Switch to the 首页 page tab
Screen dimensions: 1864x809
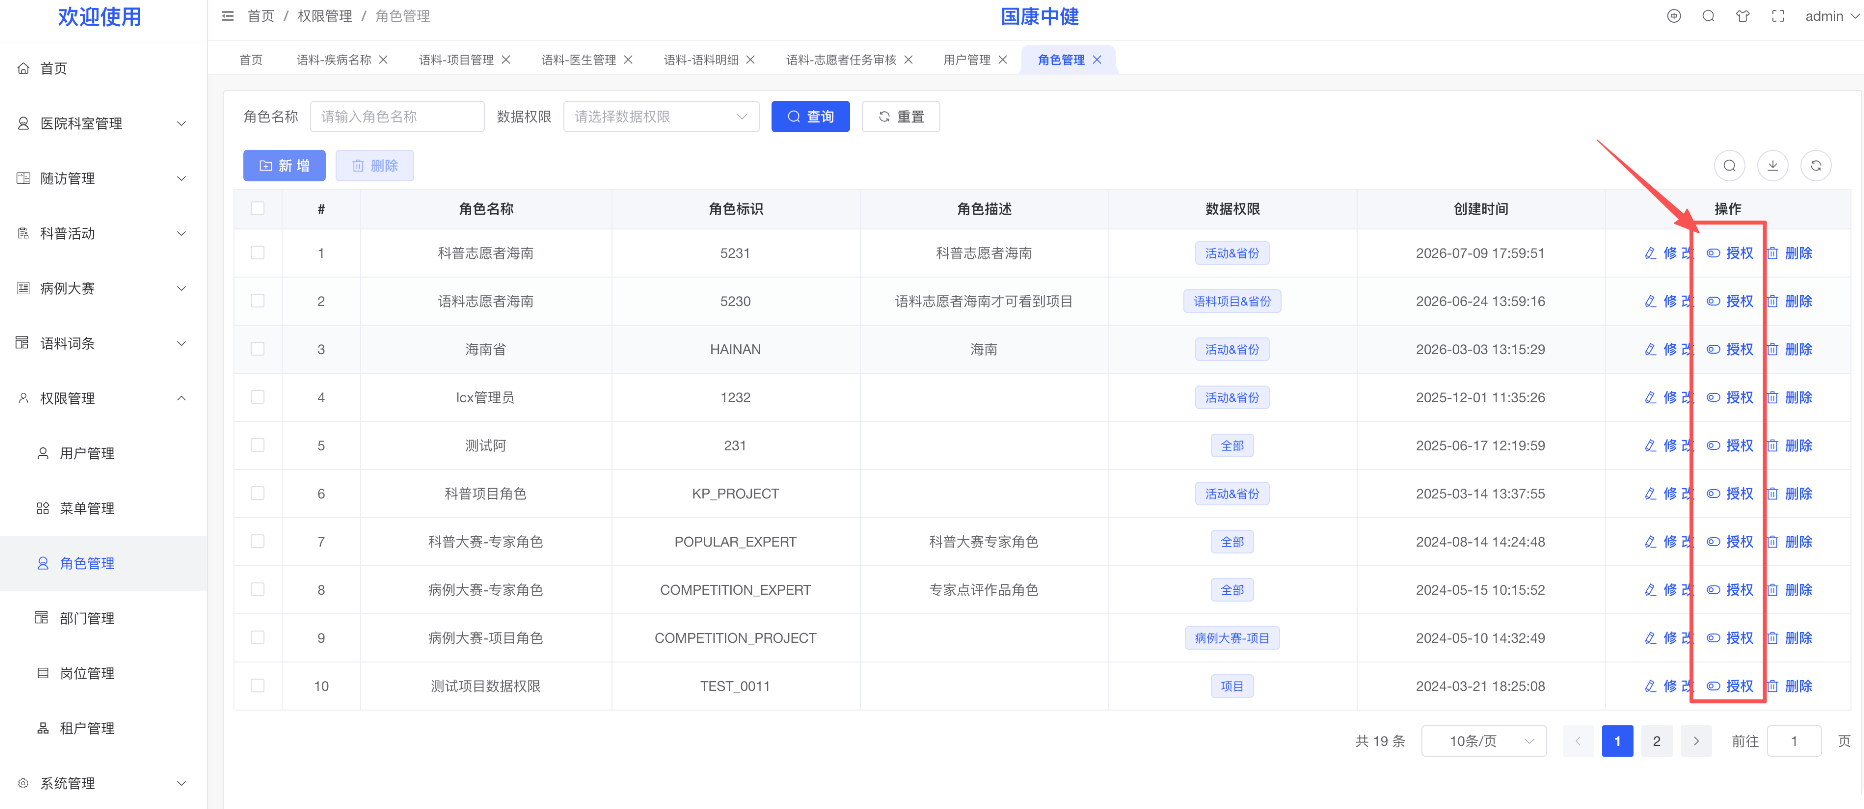tap(251, 60)
